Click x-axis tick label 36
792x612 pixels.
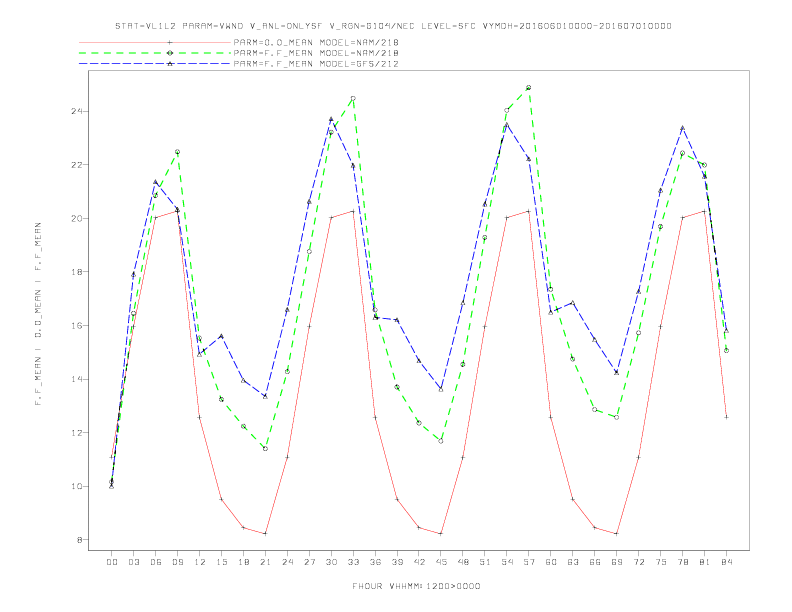click(375, 562)
